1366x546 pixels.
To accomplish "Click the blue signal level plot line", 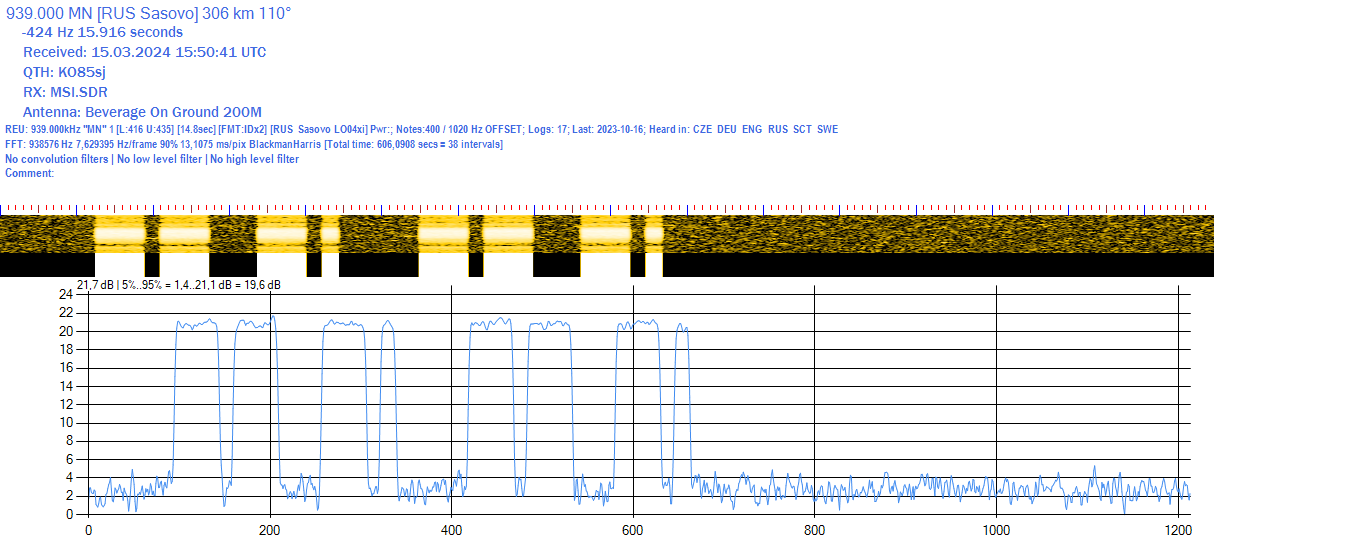I will point(640,413).
